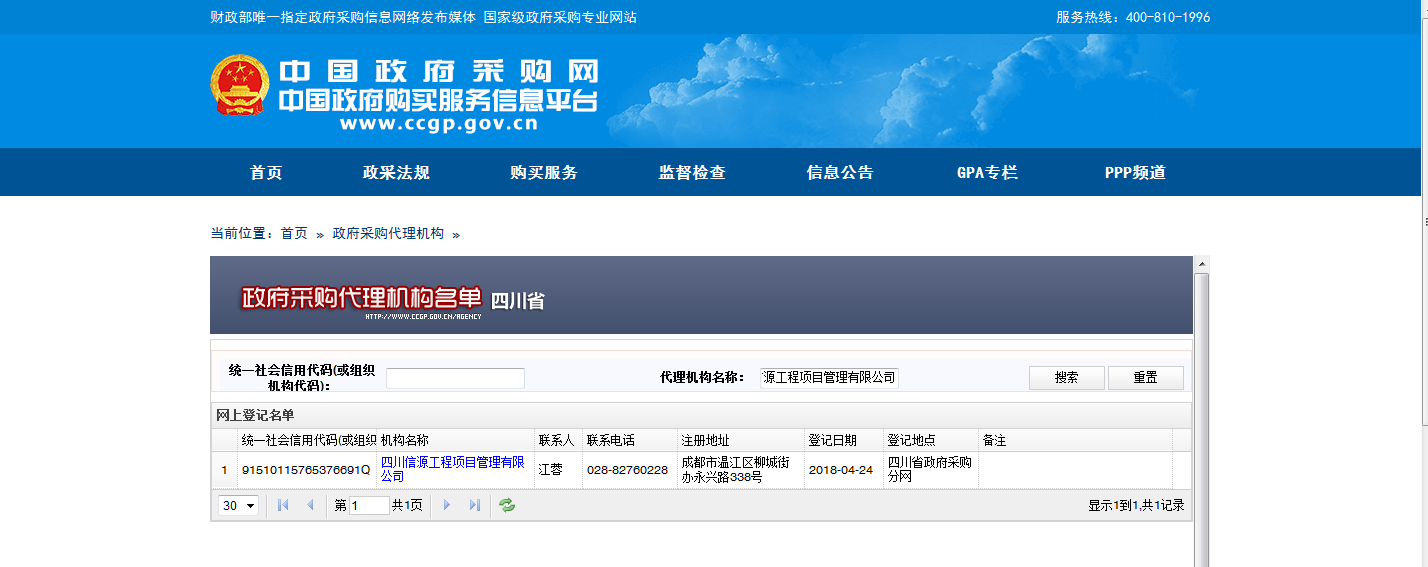Click the national emblem logo

pyautogui.click(x=240, y=86)
